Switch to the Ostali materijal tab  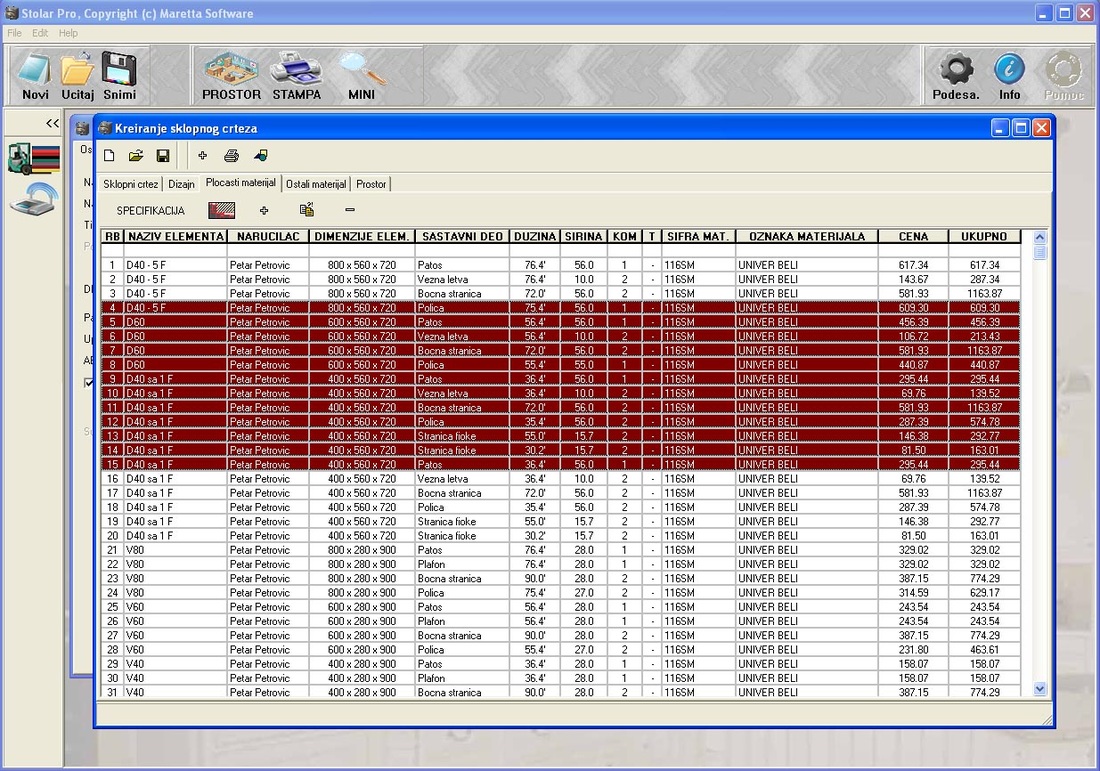pos(316,184)
